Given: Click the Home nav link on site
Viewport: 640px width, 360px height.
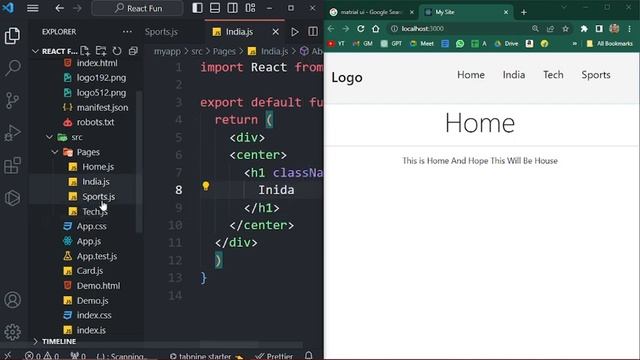Looking at the screenshot, I should tap(471, 75).
